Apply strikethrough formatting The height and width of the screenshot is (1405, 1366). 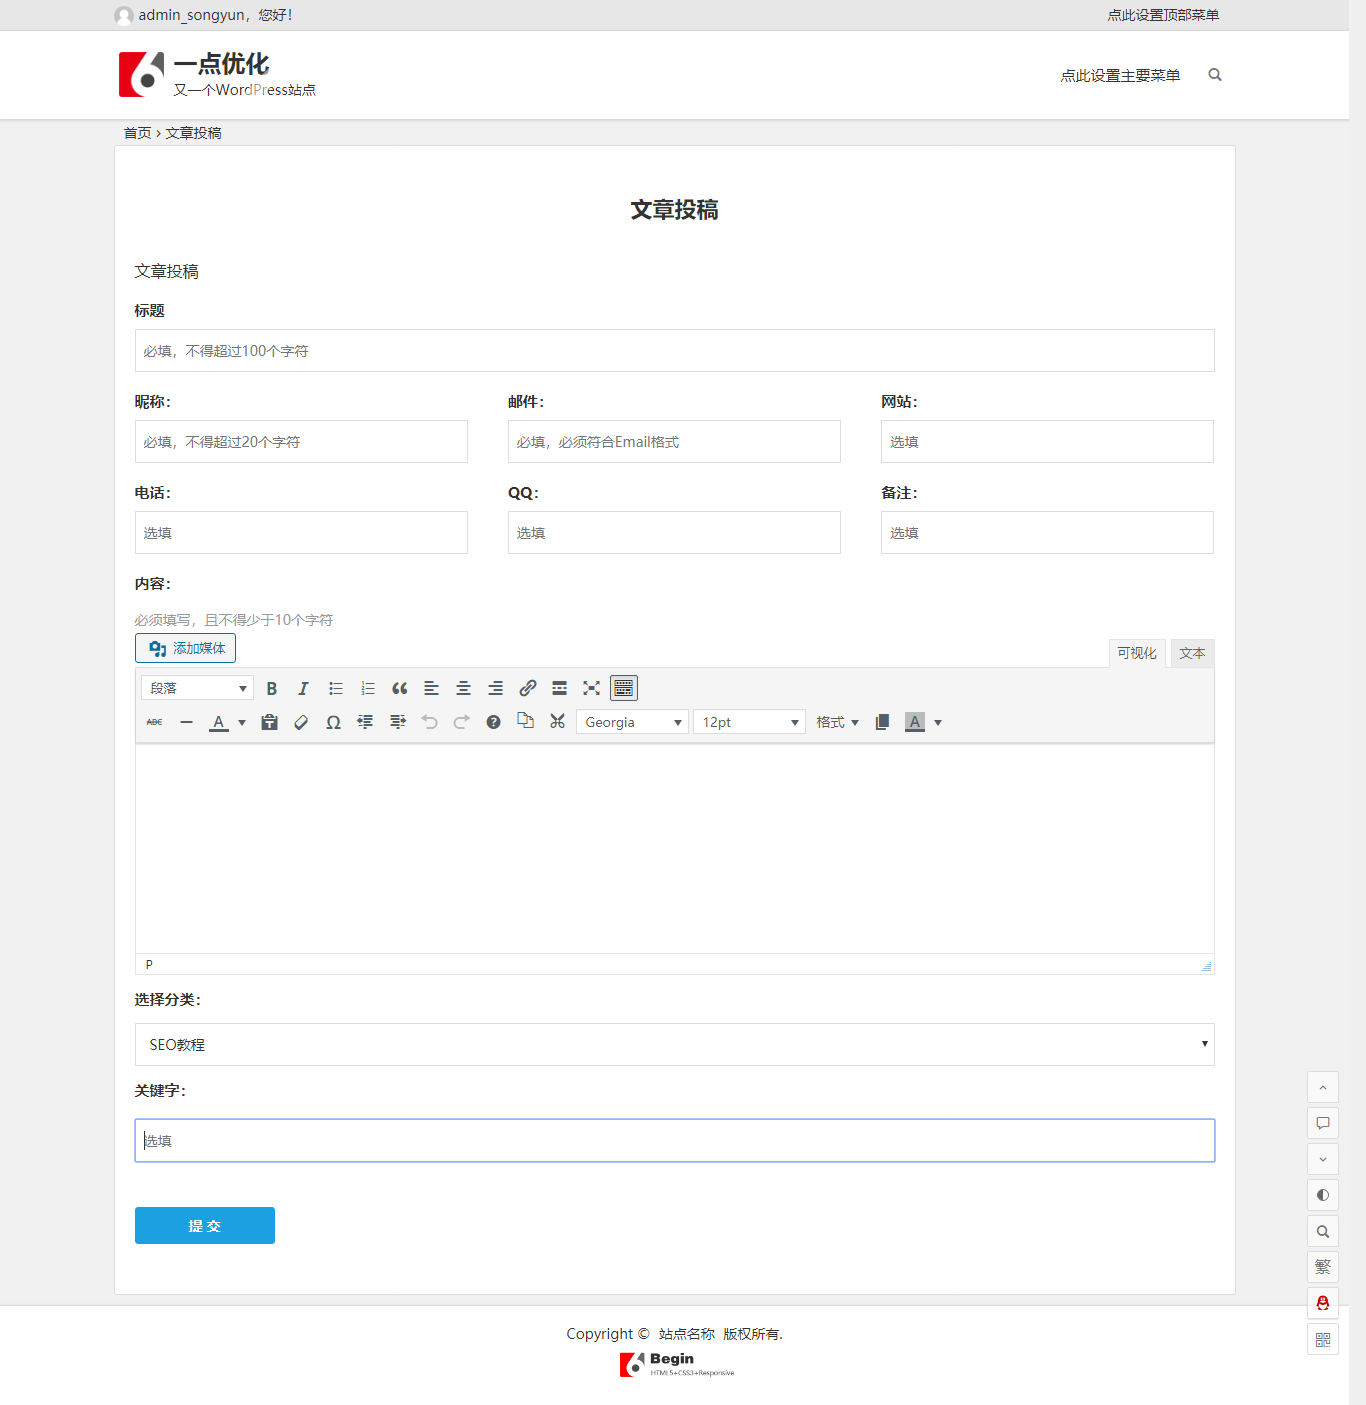[x=154, y=722]
